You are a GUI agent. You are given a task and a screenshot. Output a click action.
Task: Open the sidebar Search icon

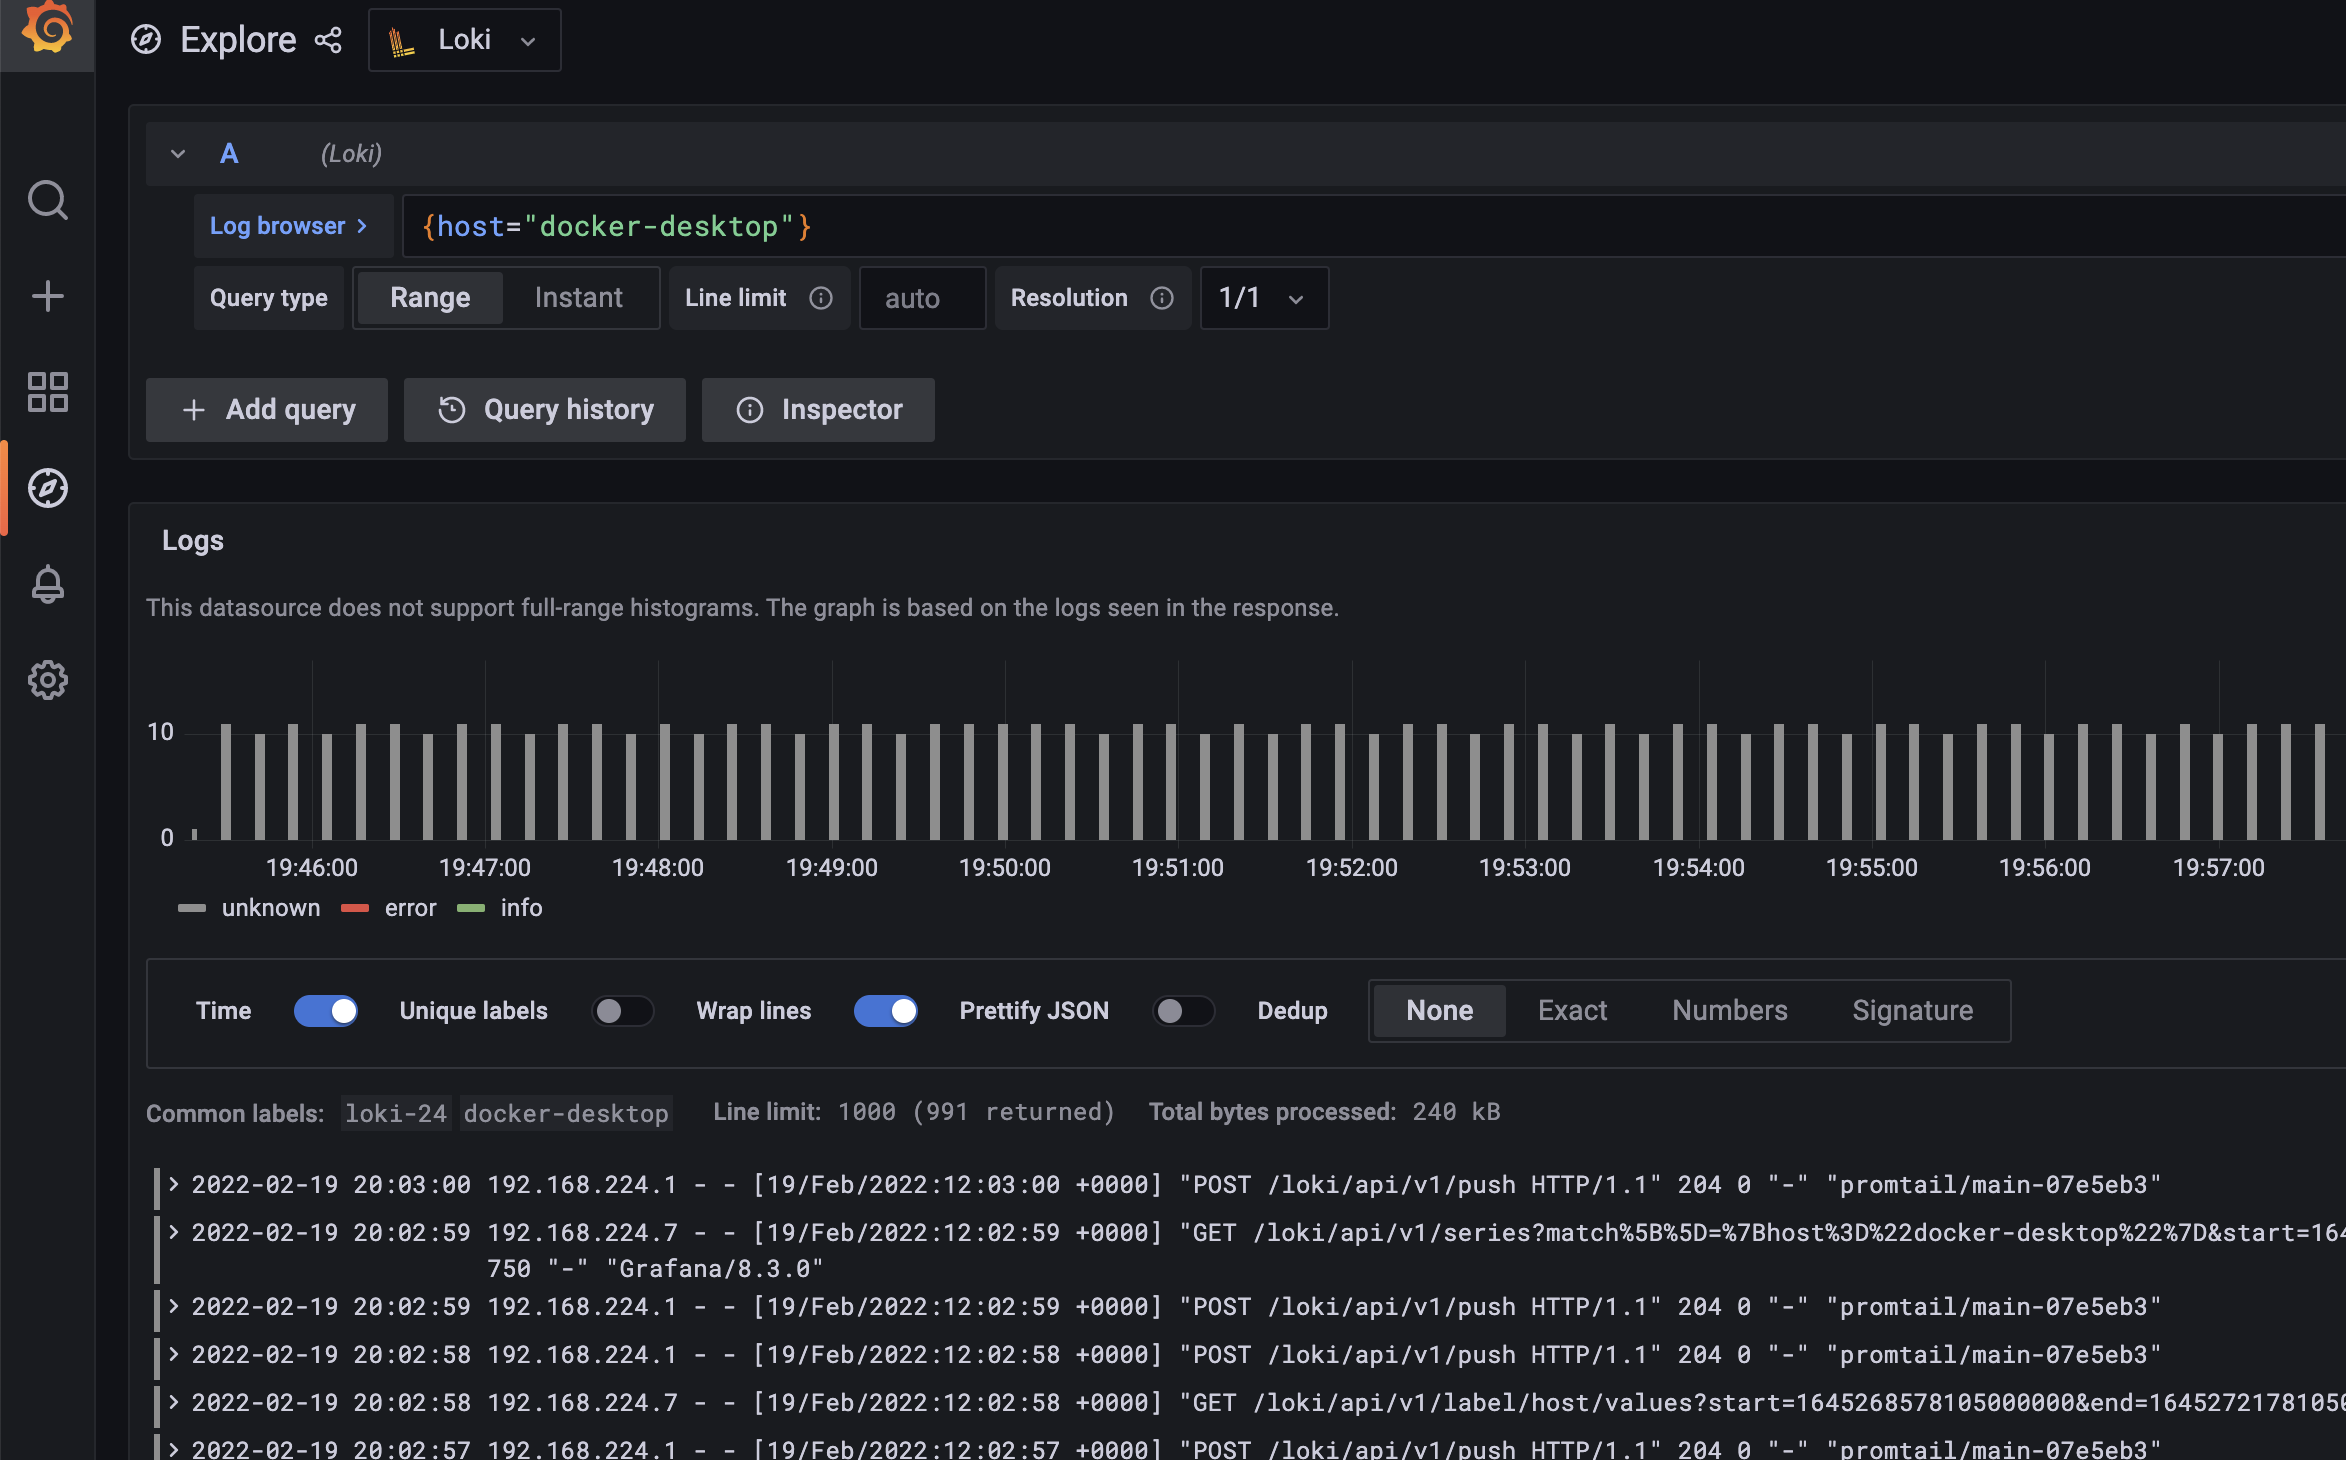point(47,201)
